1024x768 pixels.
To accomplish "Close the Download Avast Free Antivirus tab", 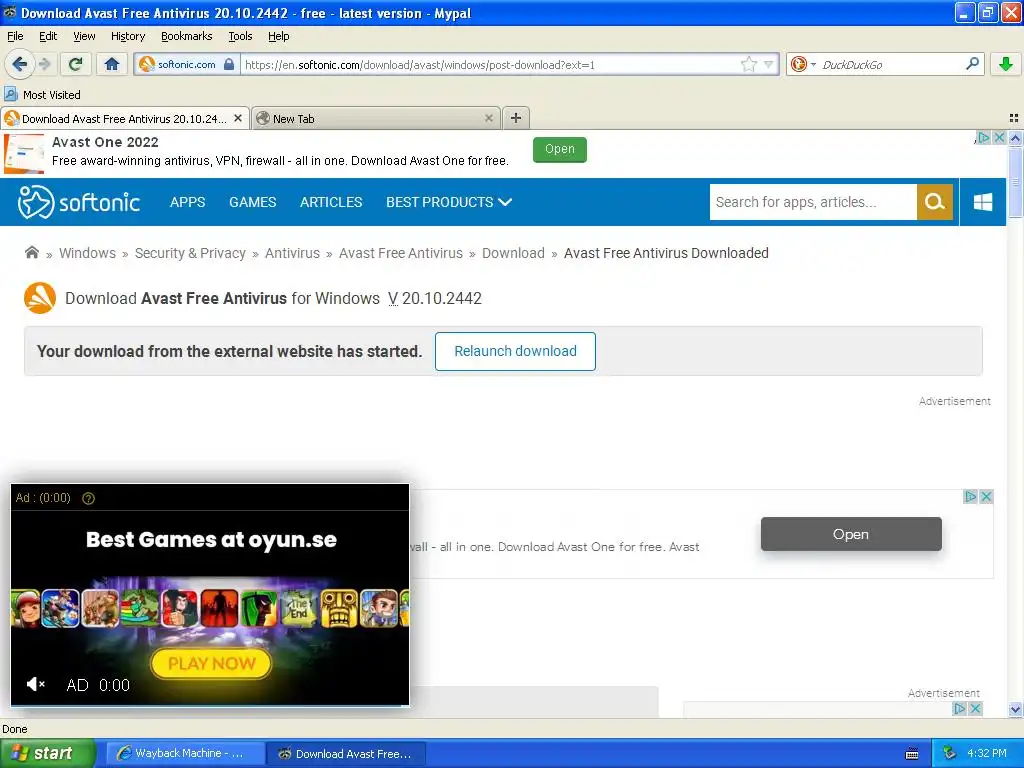I will coord(238,118).
